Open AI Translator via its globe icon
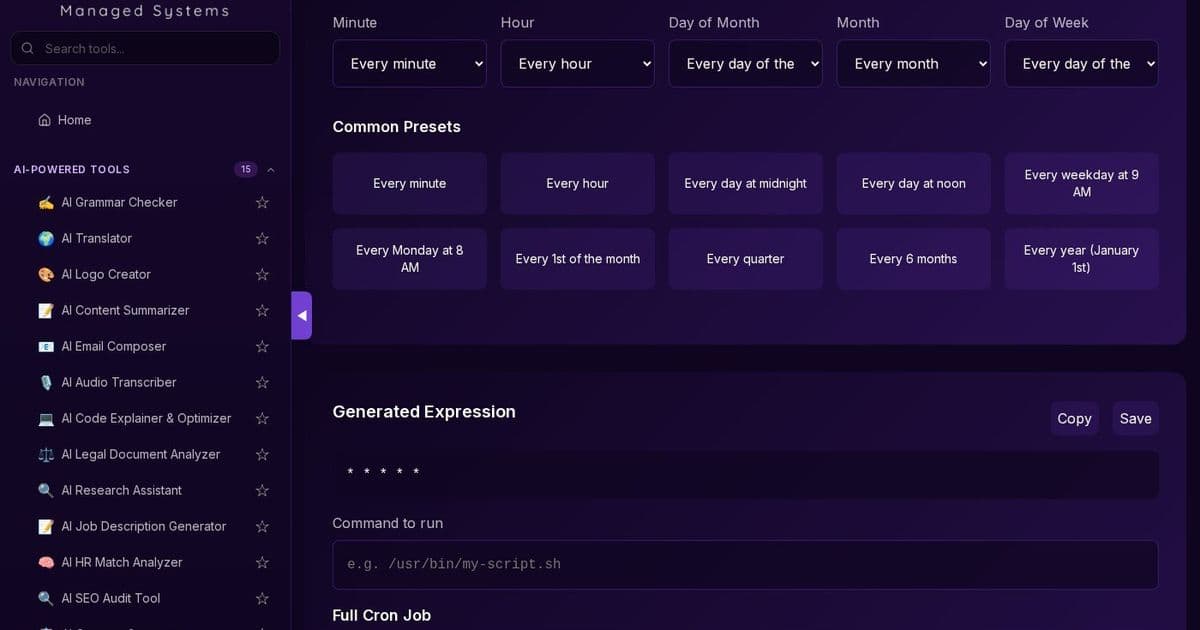Viewport: 1200px width, 630px height. [x=45, y=238]
